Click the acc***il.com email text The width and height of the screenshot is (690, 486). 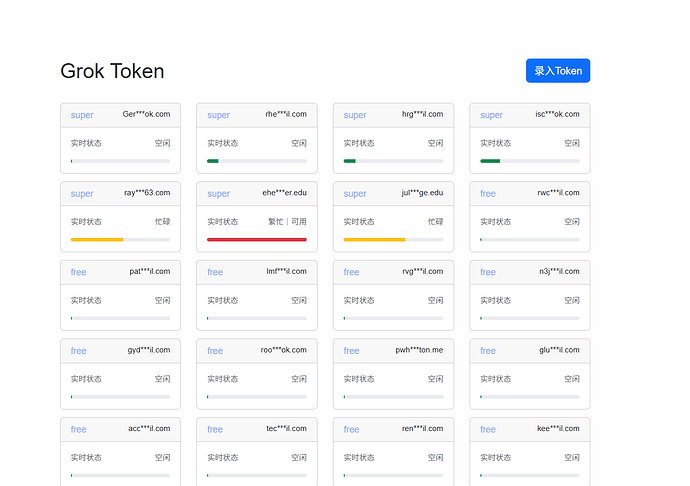[149, 428]
